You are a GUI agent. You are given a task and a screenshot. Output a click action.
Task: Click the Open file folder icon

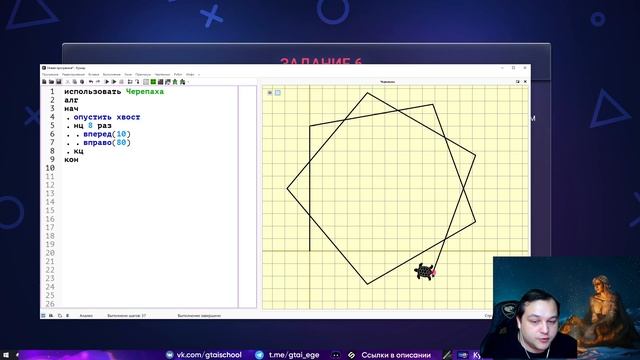pos(51,82)
